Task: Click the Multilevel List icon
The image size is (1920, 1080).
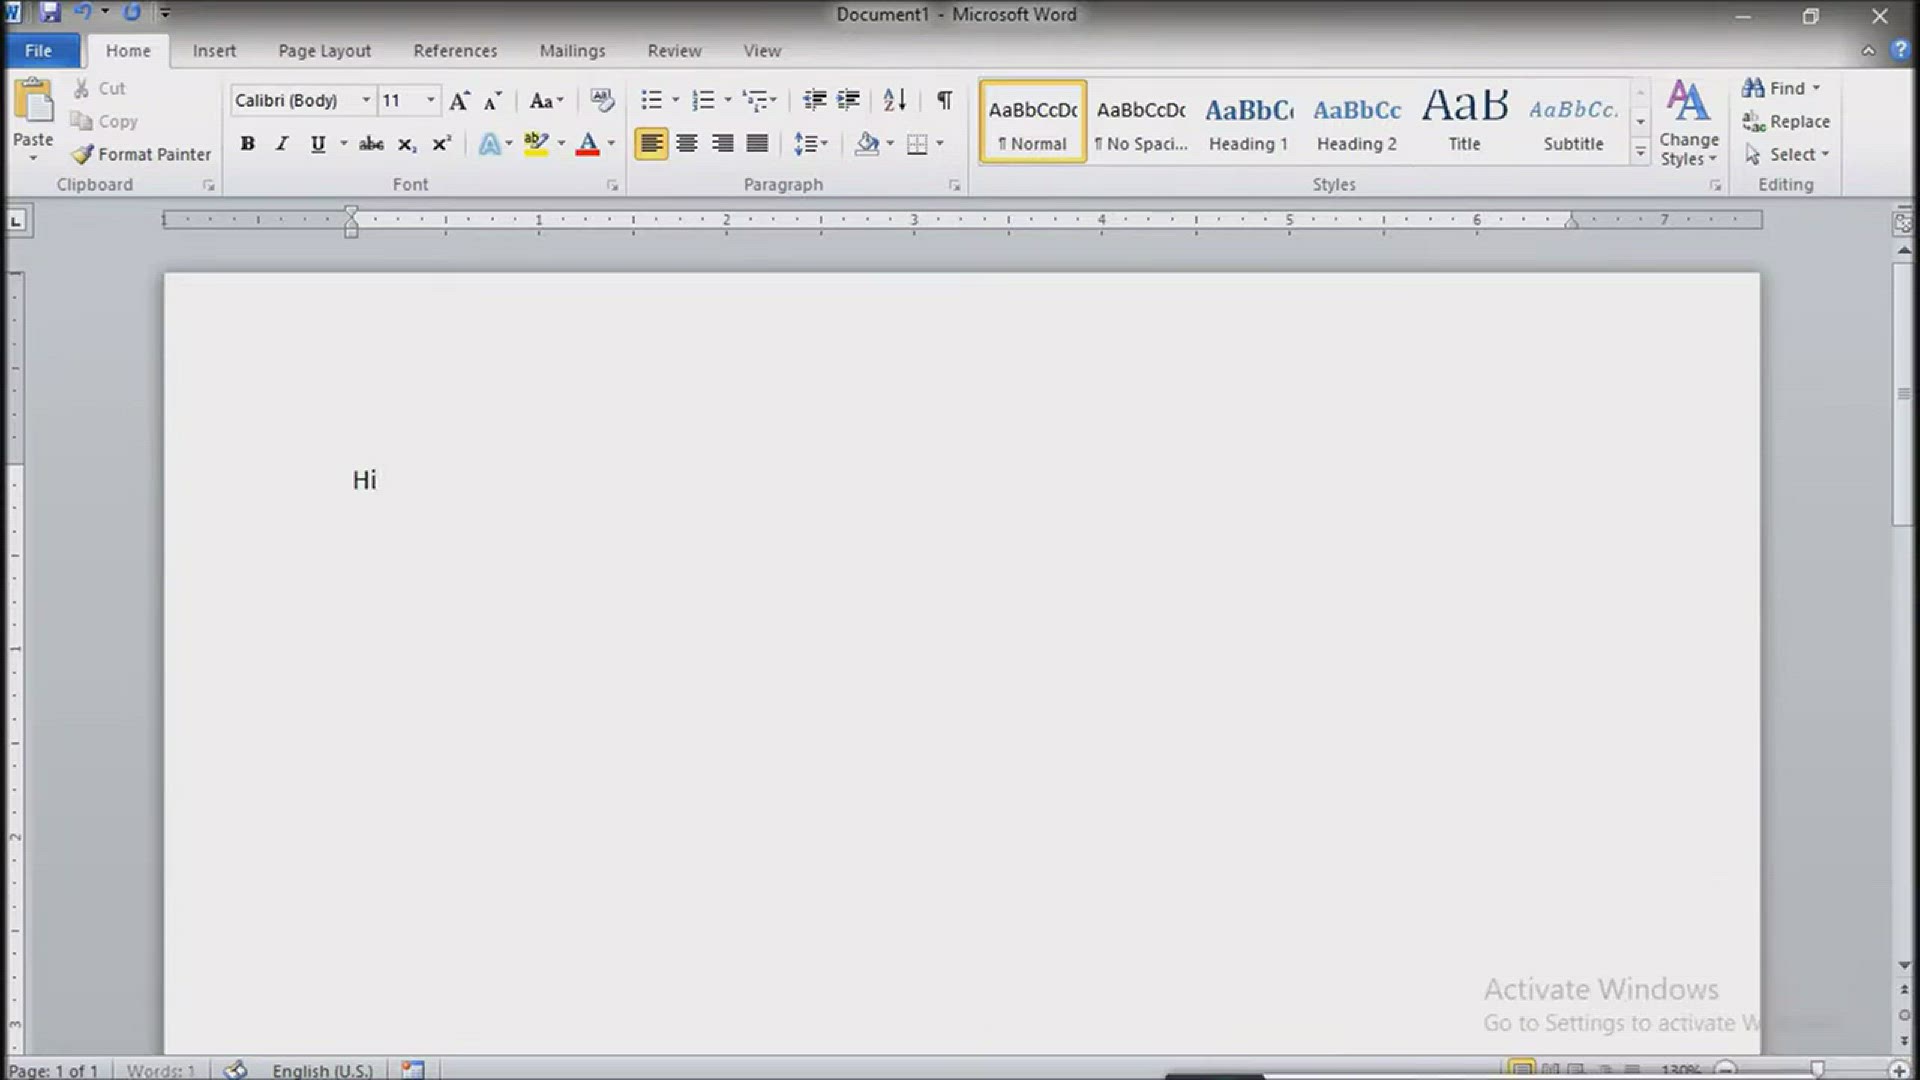Action: coord(755,100)
